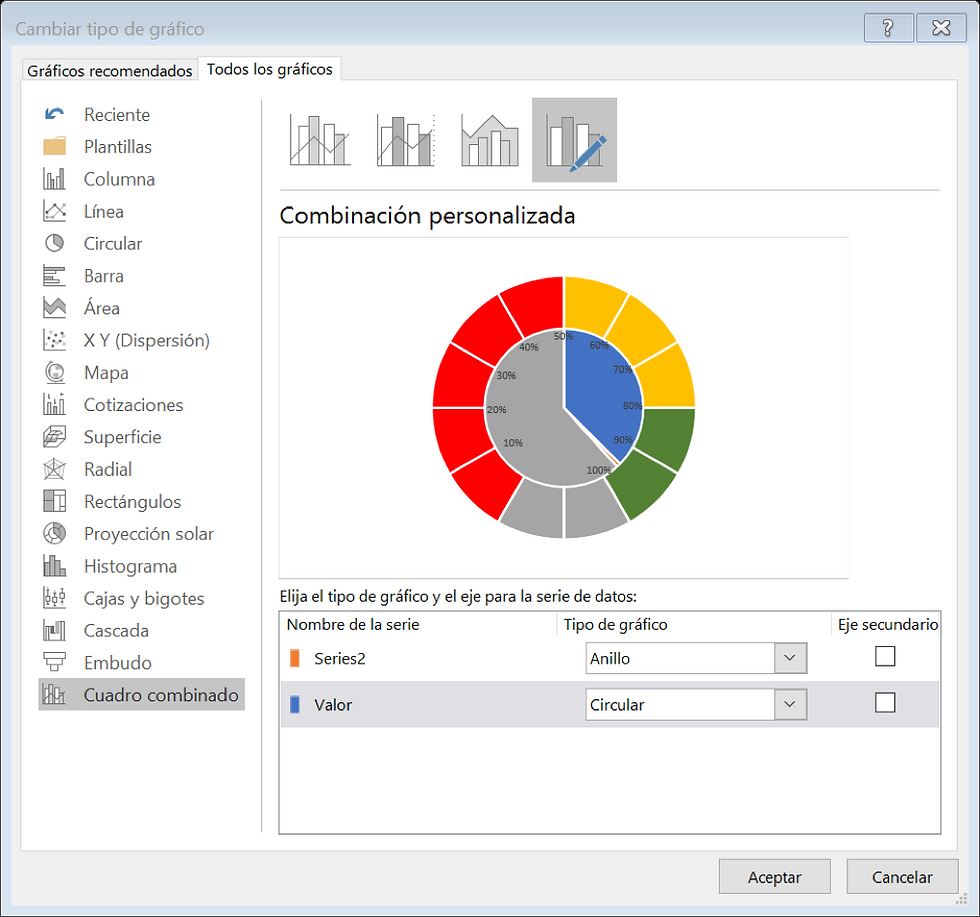This screenshot has width=980, height=917.
Task: Click the Rectángulos category label
Action: pos(132,502)
